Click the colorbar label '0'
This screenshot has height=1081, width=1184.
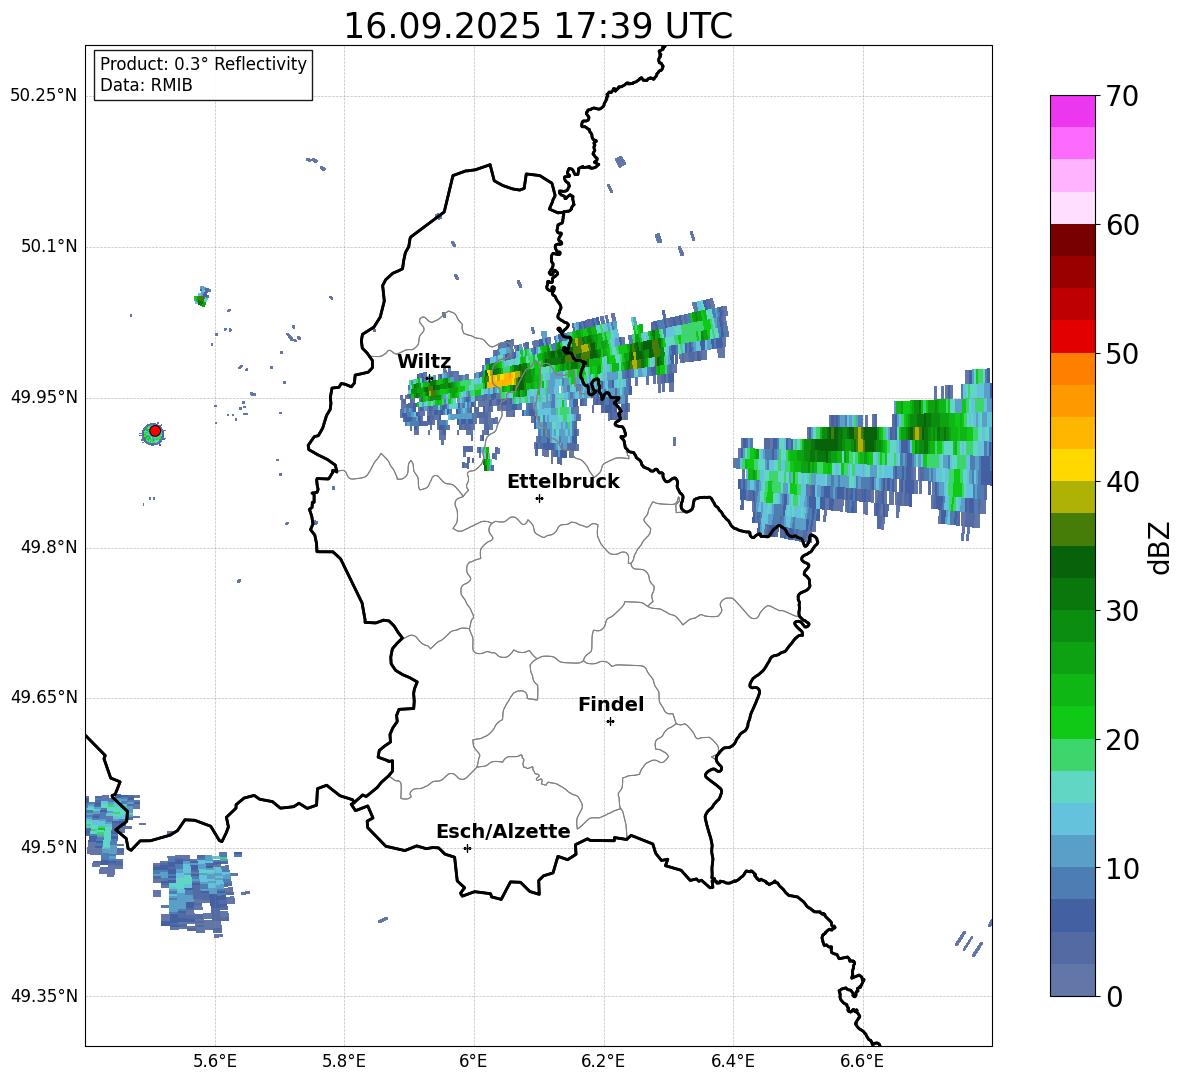(1114, 997)
